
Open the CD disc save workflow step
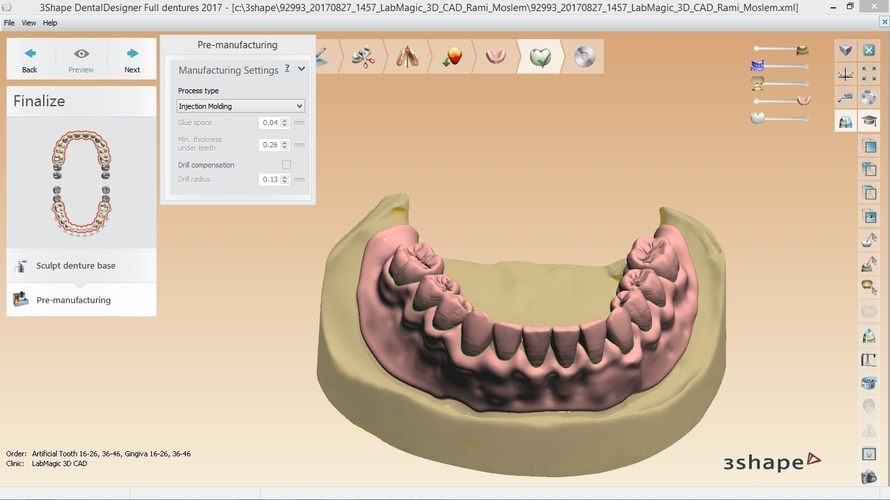coord(584,56)
